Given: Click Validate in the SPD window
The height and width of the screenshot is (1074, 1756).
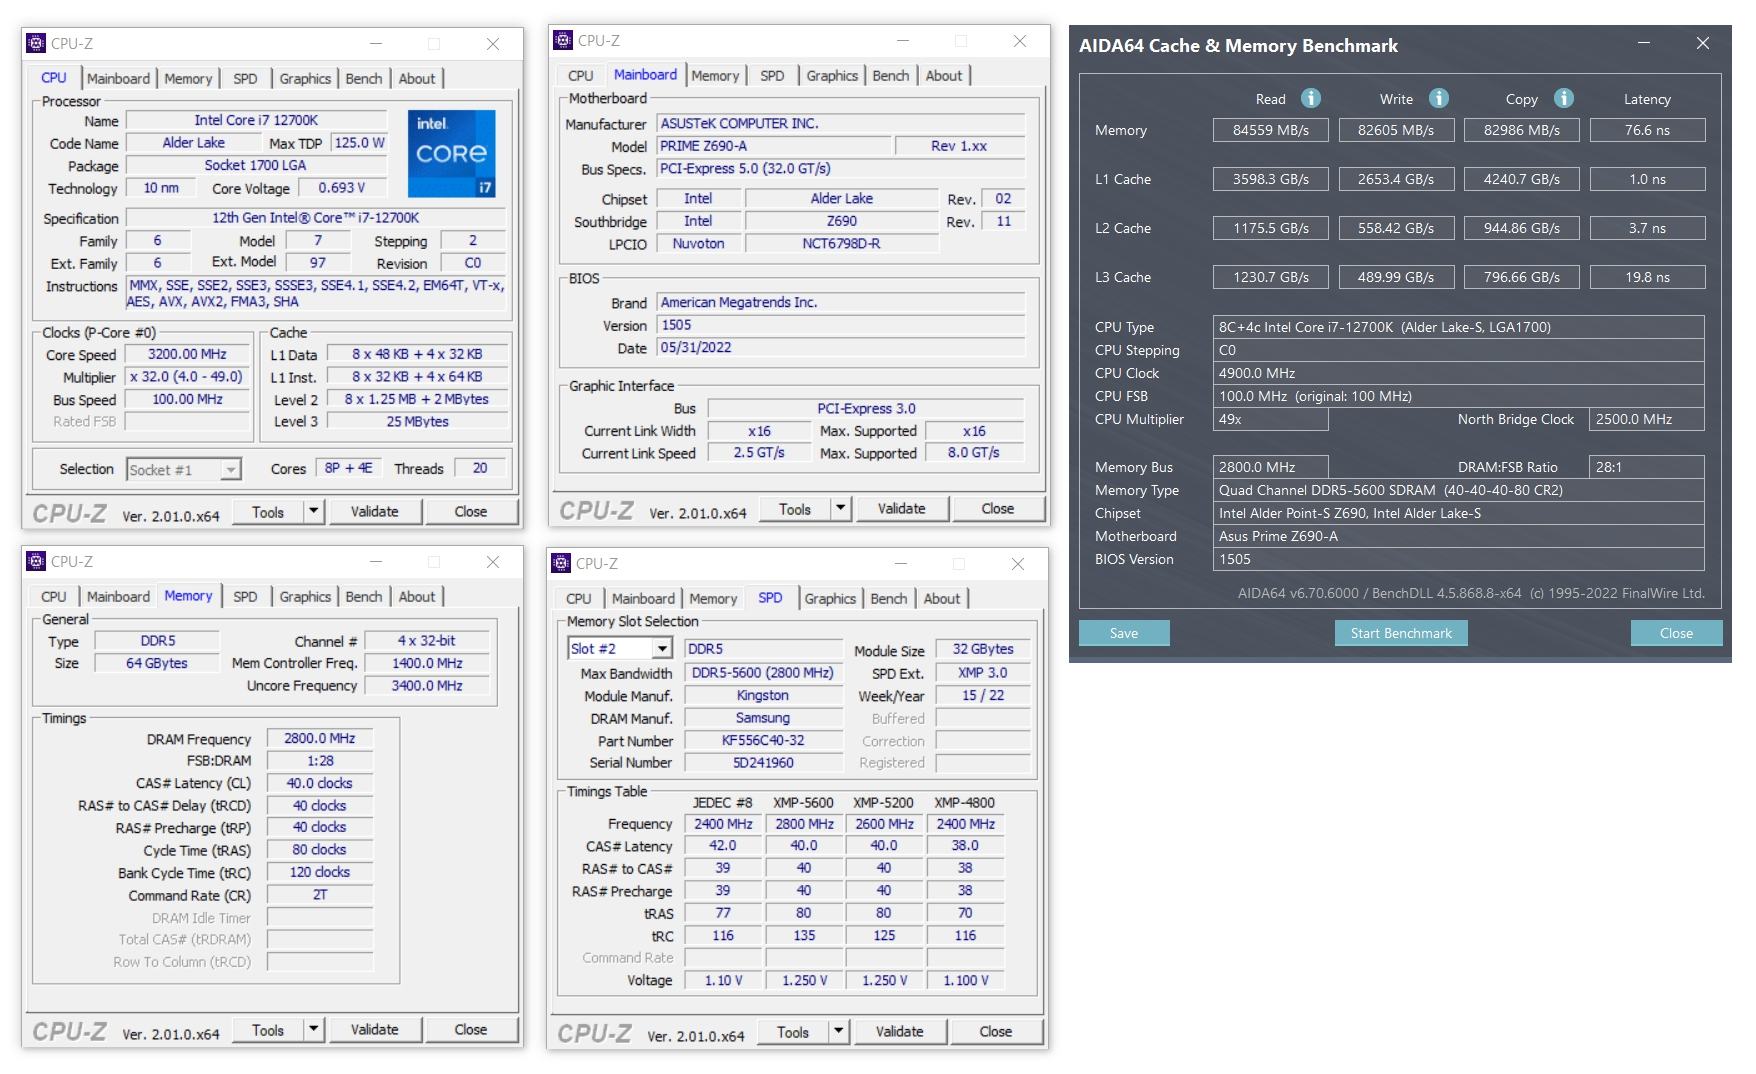Looking at the screenshot, I should click(x=899, y=1032).
